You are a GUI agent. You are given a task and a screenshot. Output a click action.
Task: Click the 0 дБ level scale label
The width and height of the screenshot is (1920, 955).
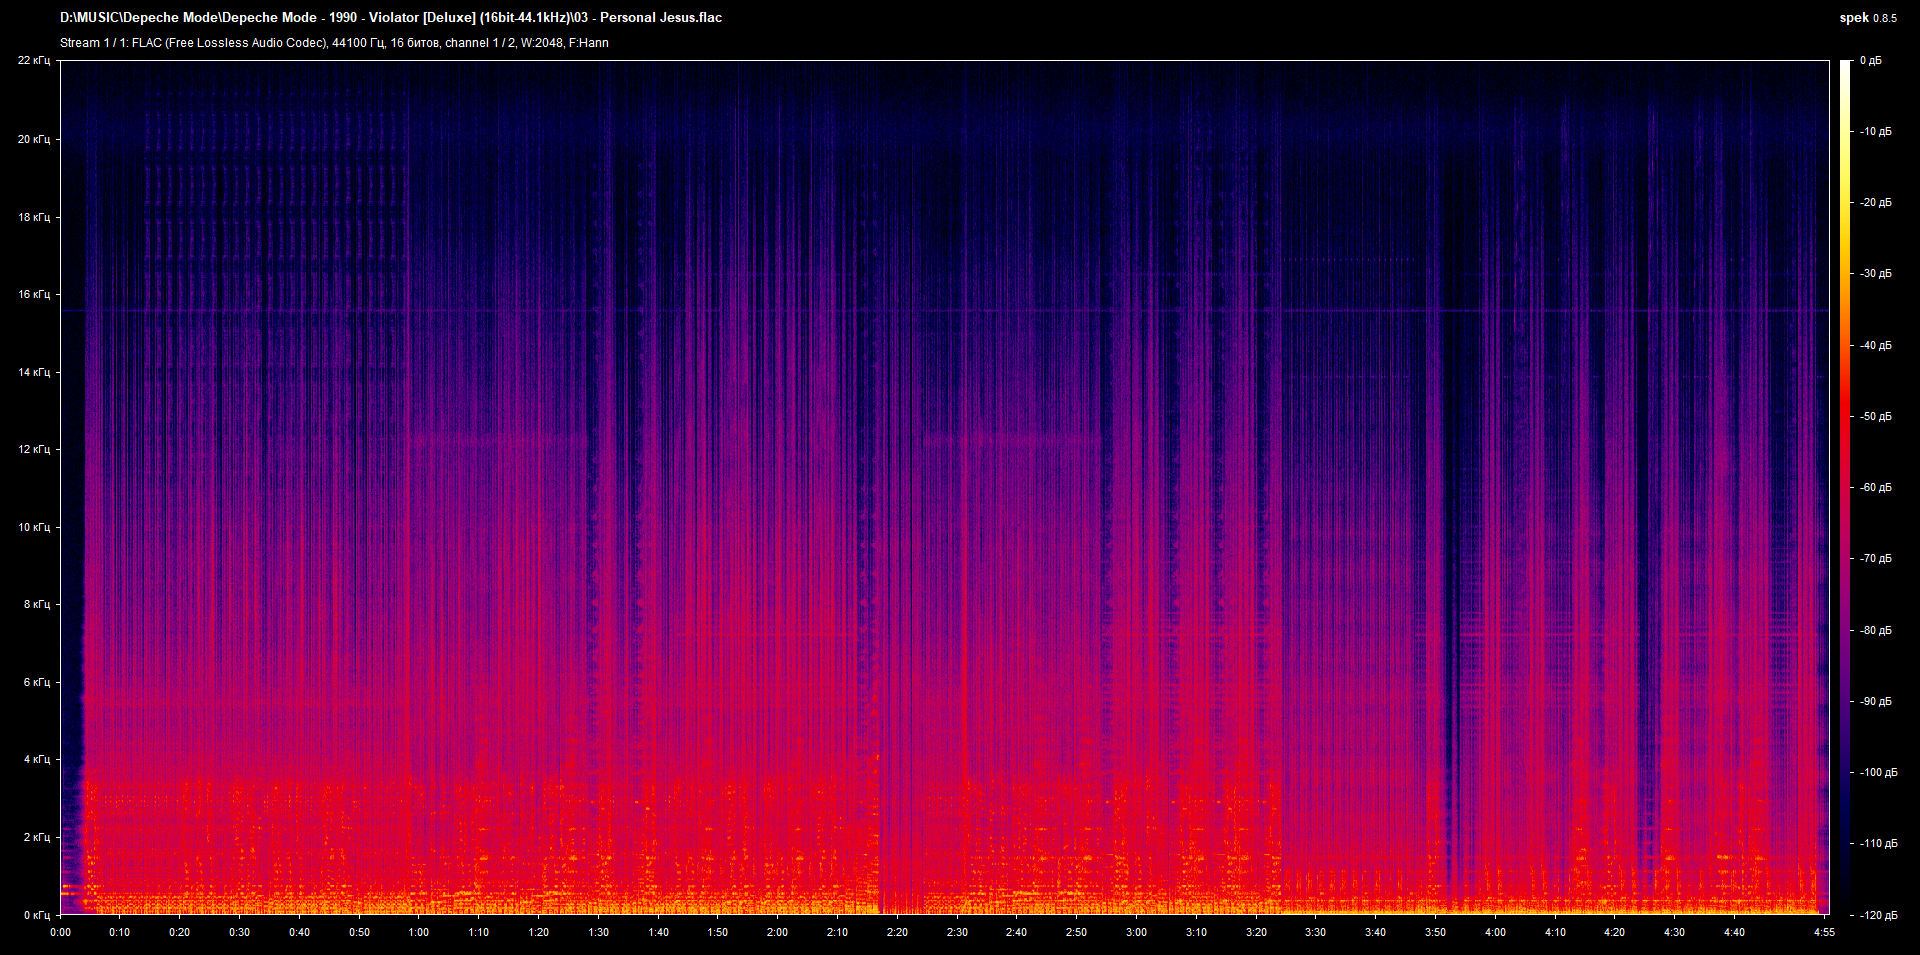pyautogui.click(x=1870, y=61)
